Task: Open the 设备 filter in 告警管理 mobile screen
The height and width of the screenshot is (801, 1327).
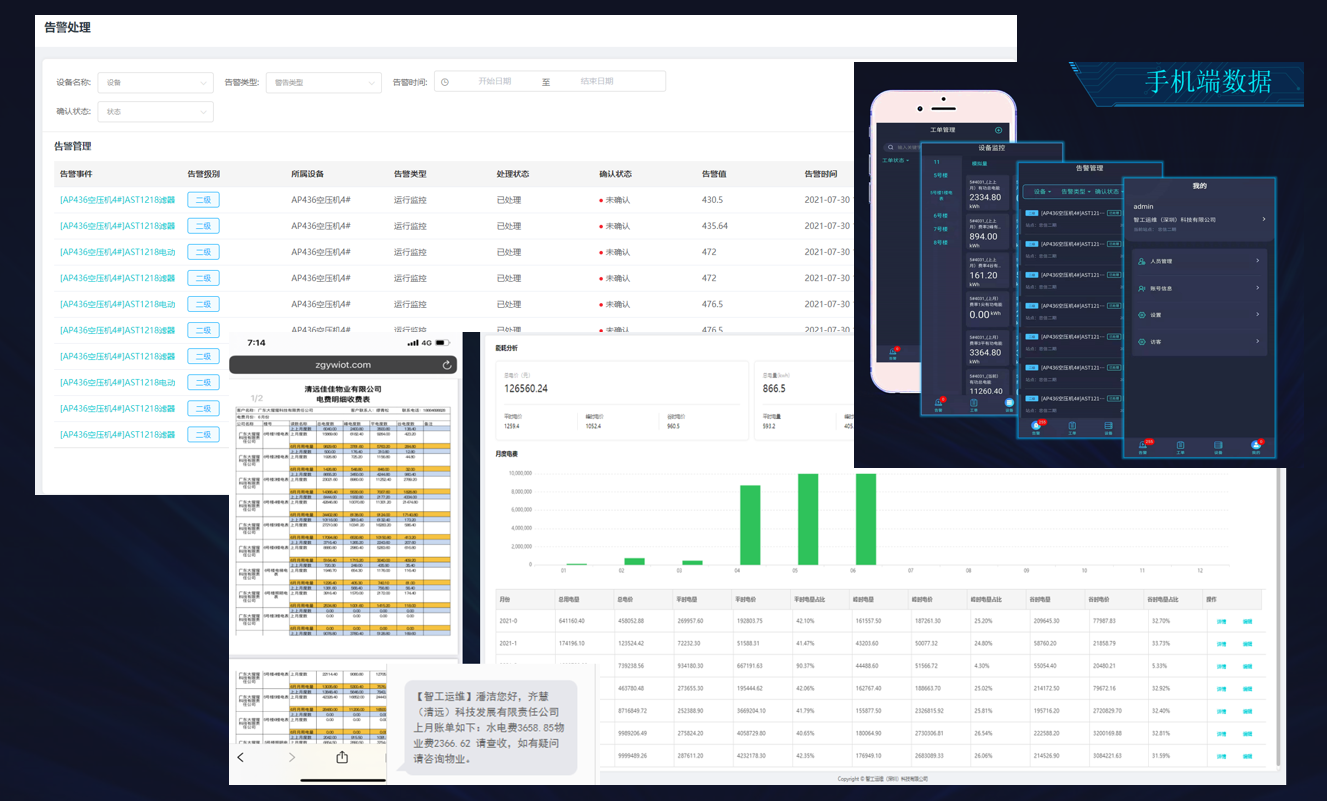Action: coord(1042,191)
